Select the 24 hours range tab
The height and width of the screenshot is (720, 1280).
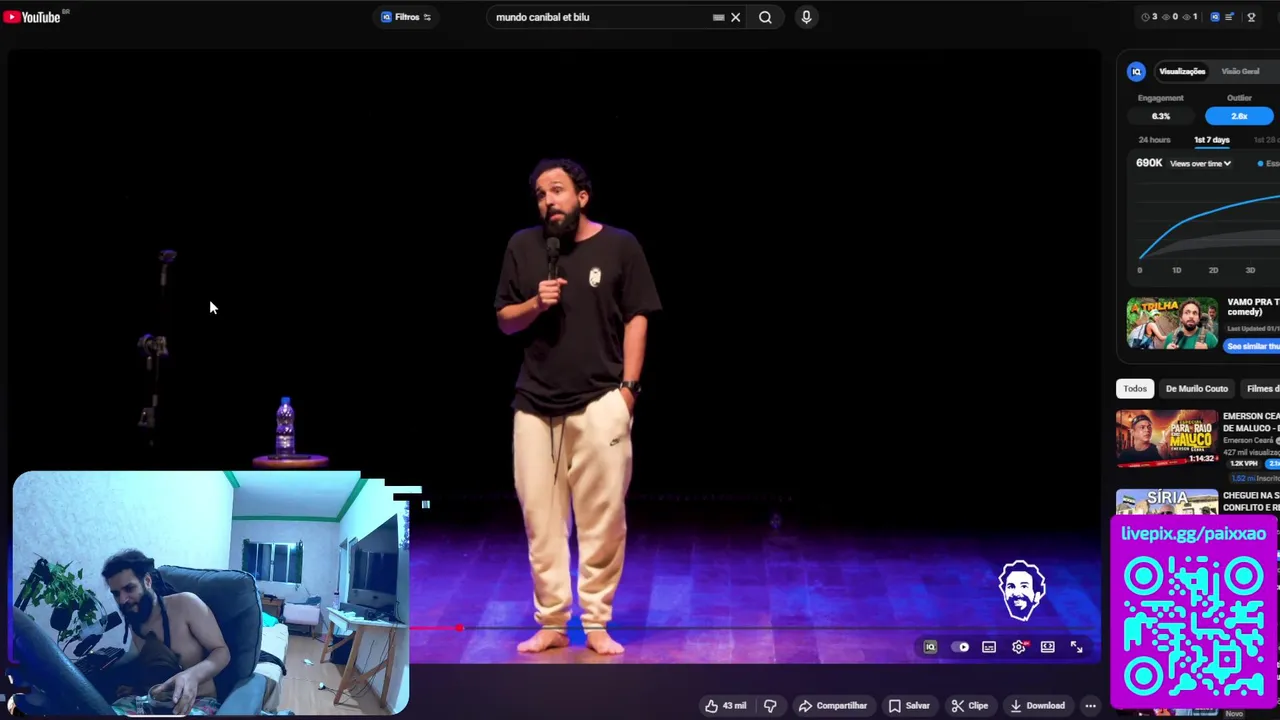click(x=1154, y=140)
